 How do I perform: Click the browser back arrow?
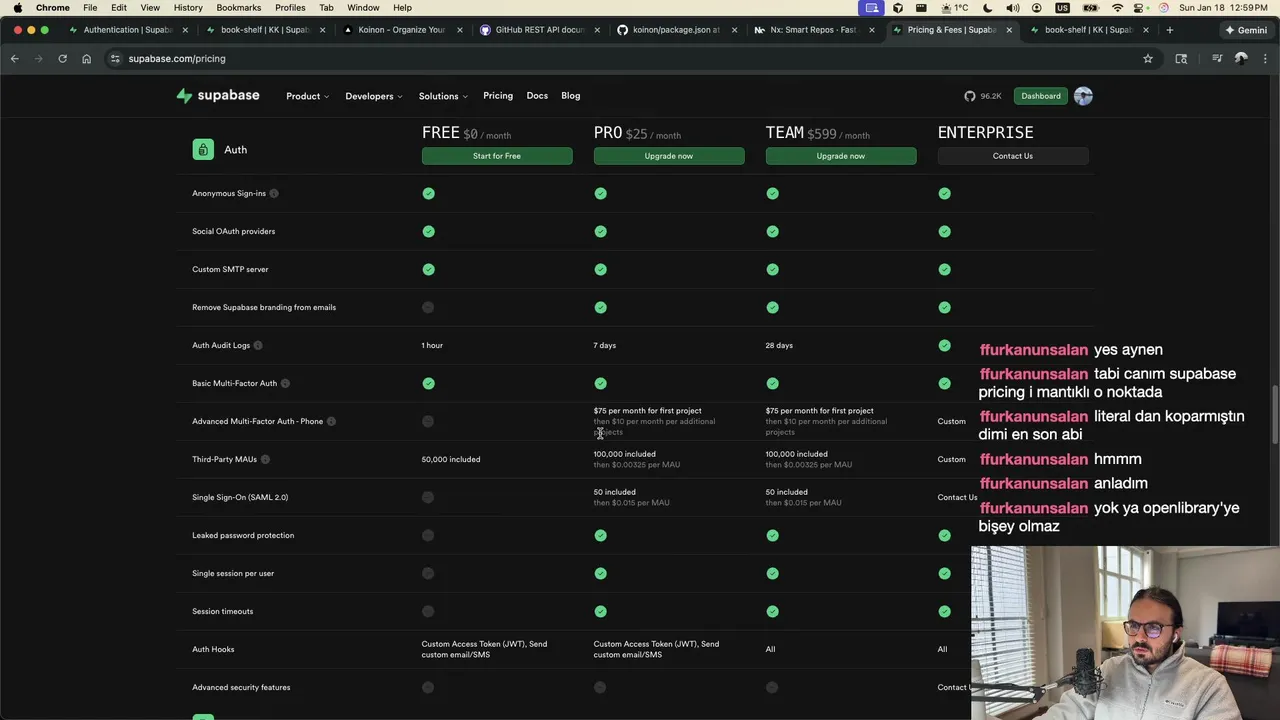(x=15, y=59)
